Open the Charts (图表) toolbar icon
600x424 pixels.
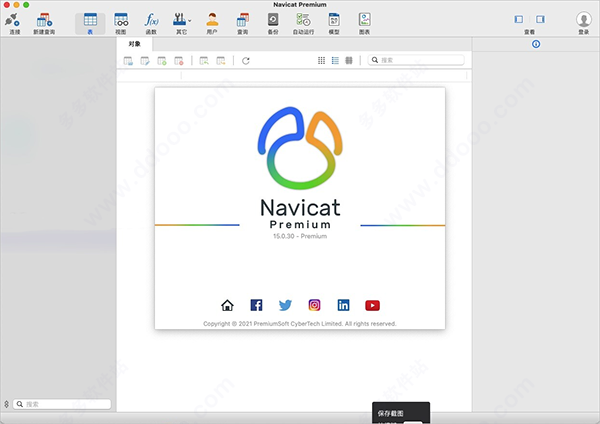click(x=364, y=20)
